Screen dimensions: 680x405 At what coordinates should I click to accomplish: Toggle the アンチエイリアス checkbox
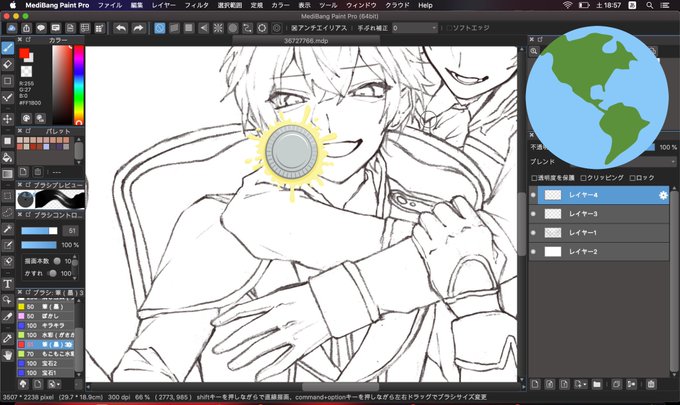point(294,28)
